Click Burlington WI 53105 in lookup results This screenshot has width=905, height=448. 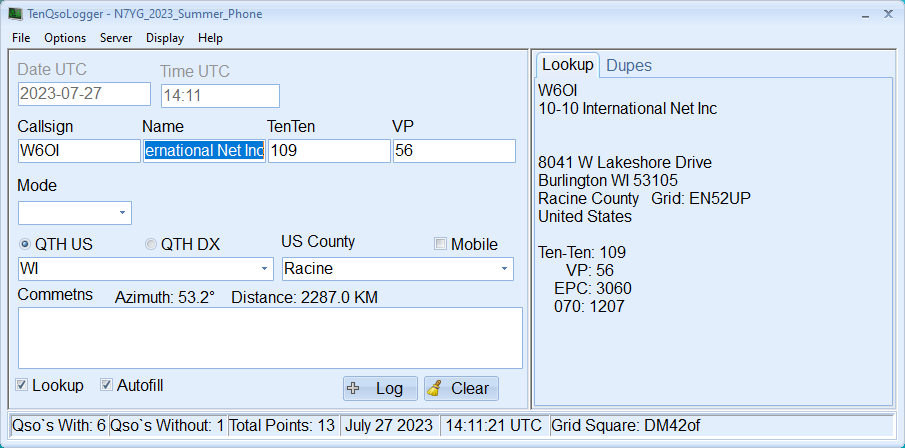tap(608, 181)
